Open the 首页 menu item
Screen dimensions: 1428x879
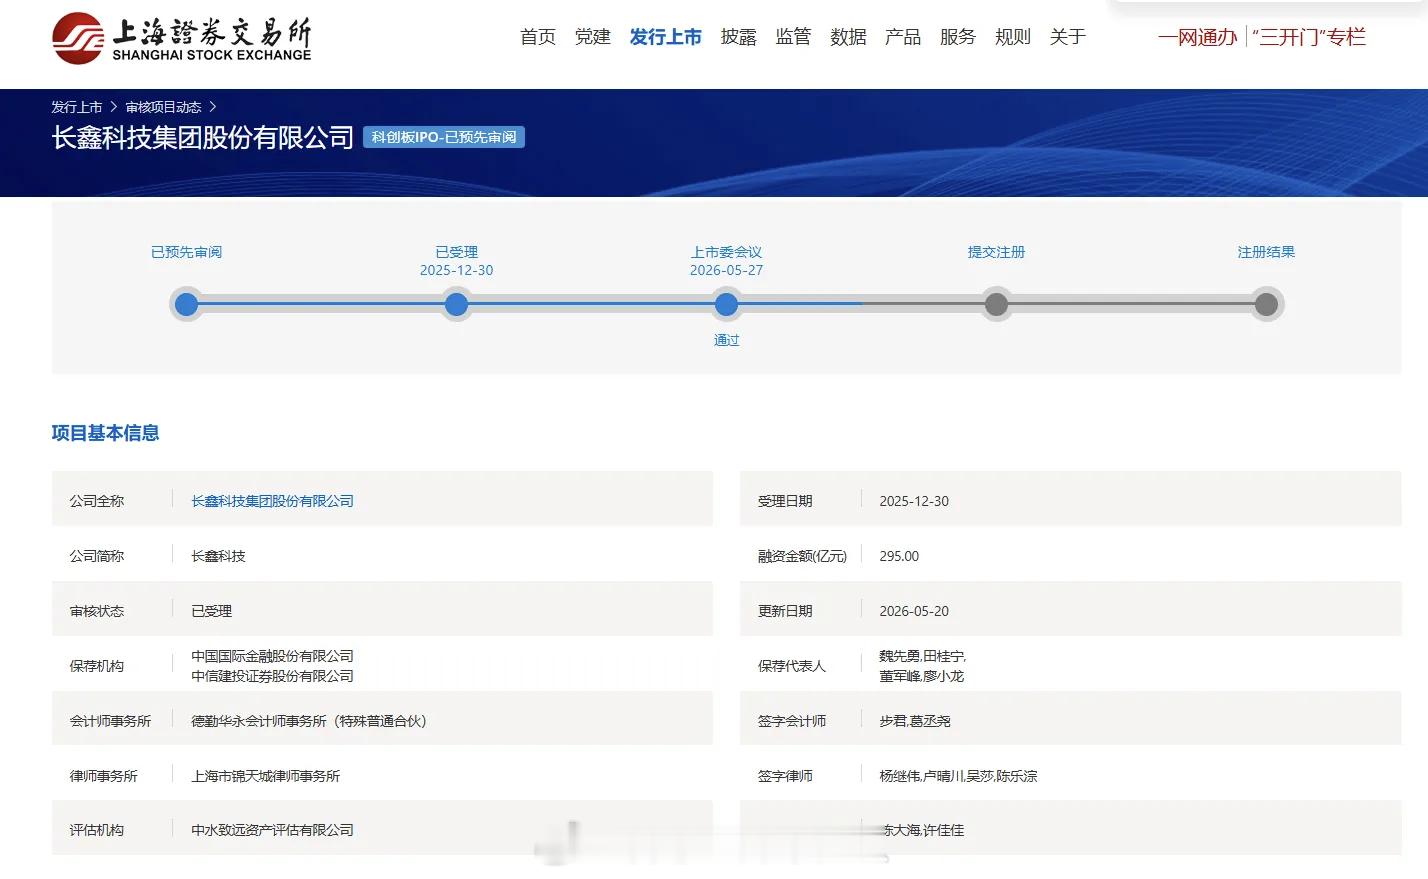tap(538, 37)
